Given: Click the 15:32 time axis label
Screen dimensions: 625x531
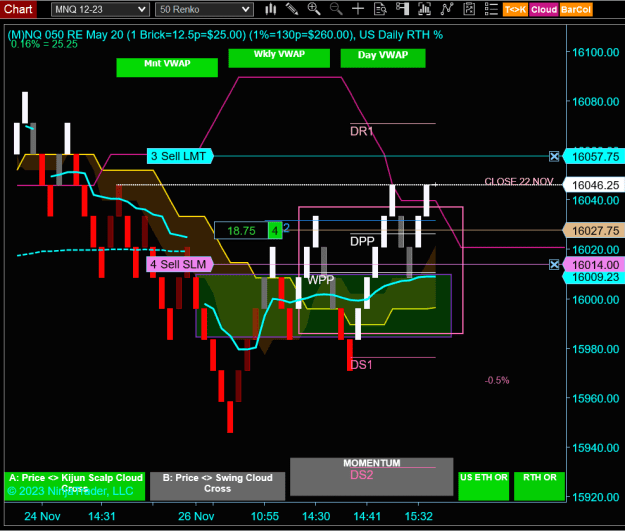Looking at the screenshot, I should click(418, 516).
